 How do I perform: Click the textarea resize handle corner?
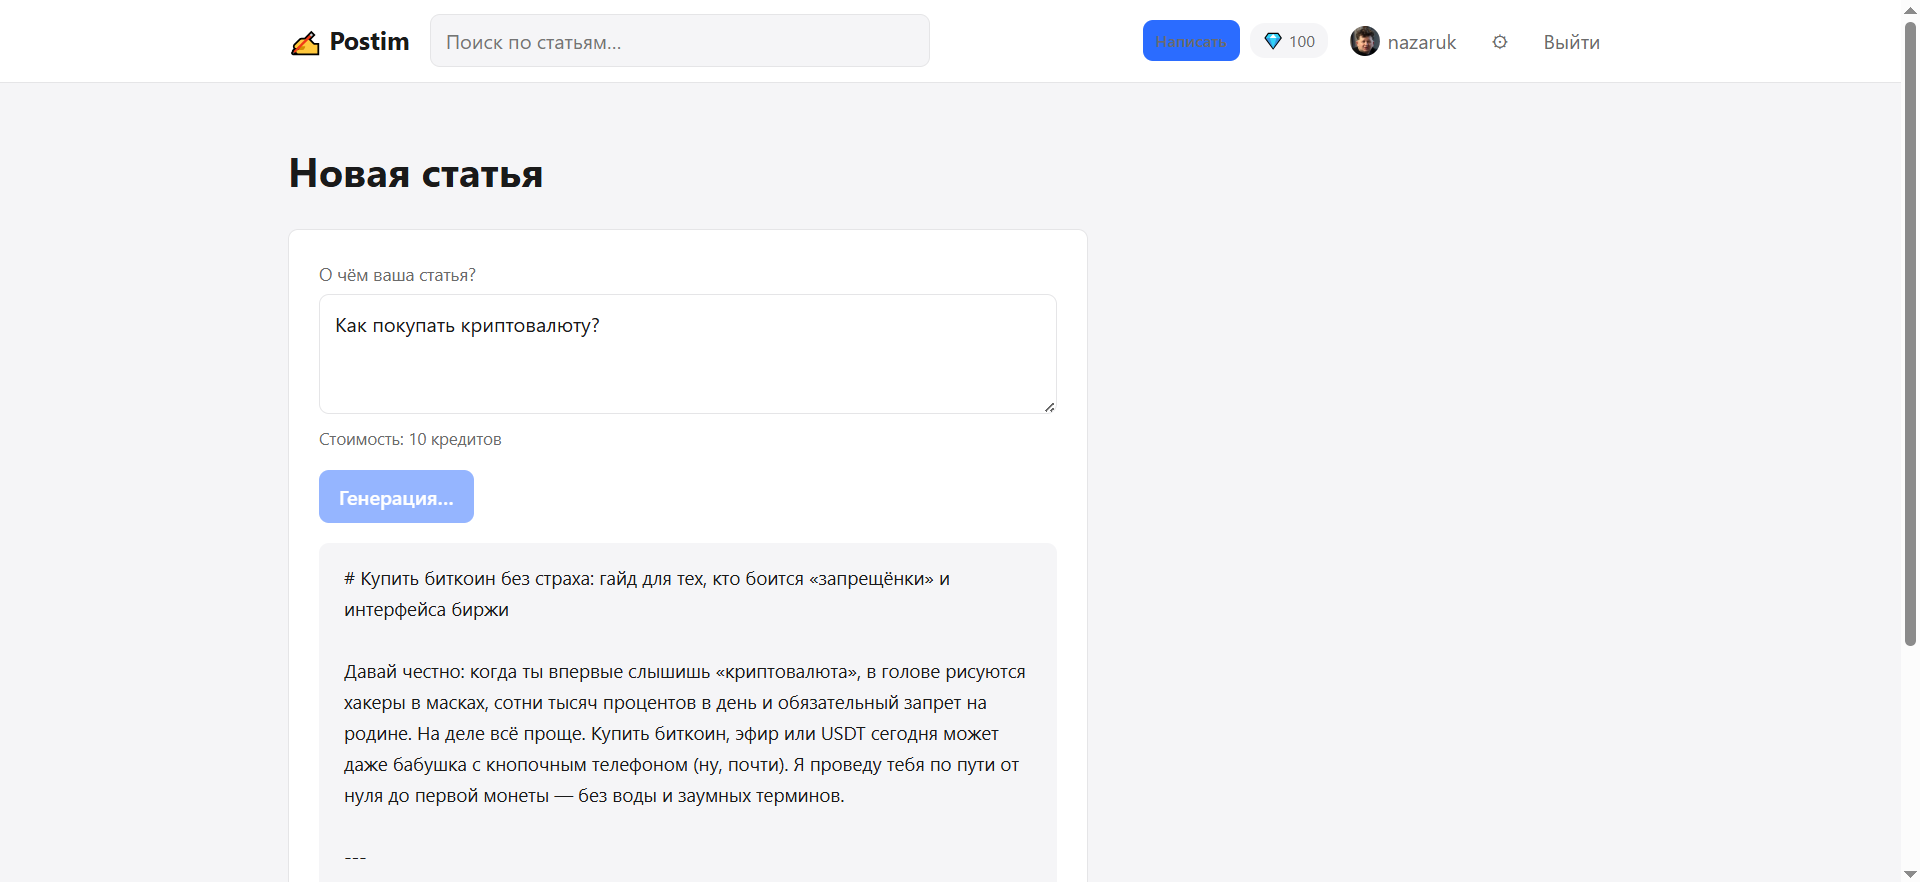[1049, 407]
